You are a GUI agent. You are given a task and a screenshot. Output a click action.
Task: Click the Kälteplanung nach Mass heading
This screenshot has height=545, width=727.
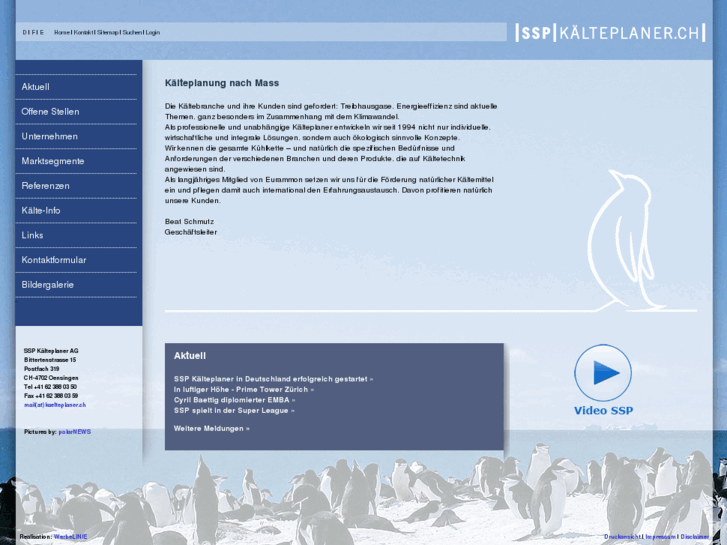[222, 83]
